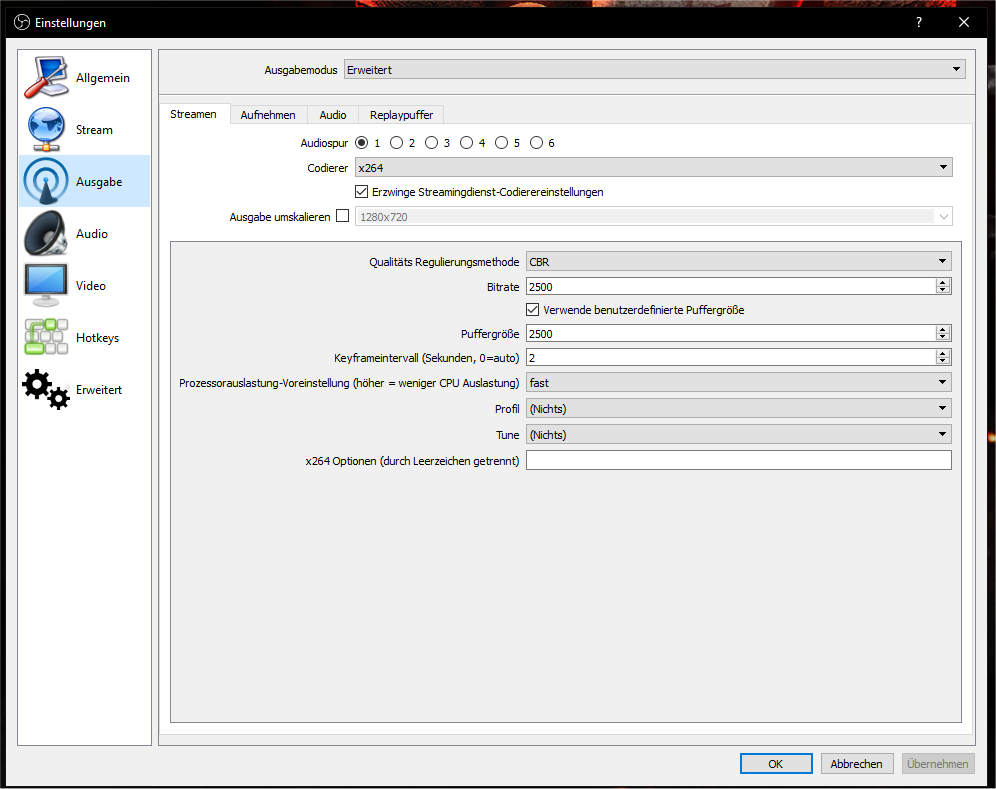Viewport: 996px width, 789px height.
Task: Select Audiospur radio button 3
Action: tap(431, 143)
